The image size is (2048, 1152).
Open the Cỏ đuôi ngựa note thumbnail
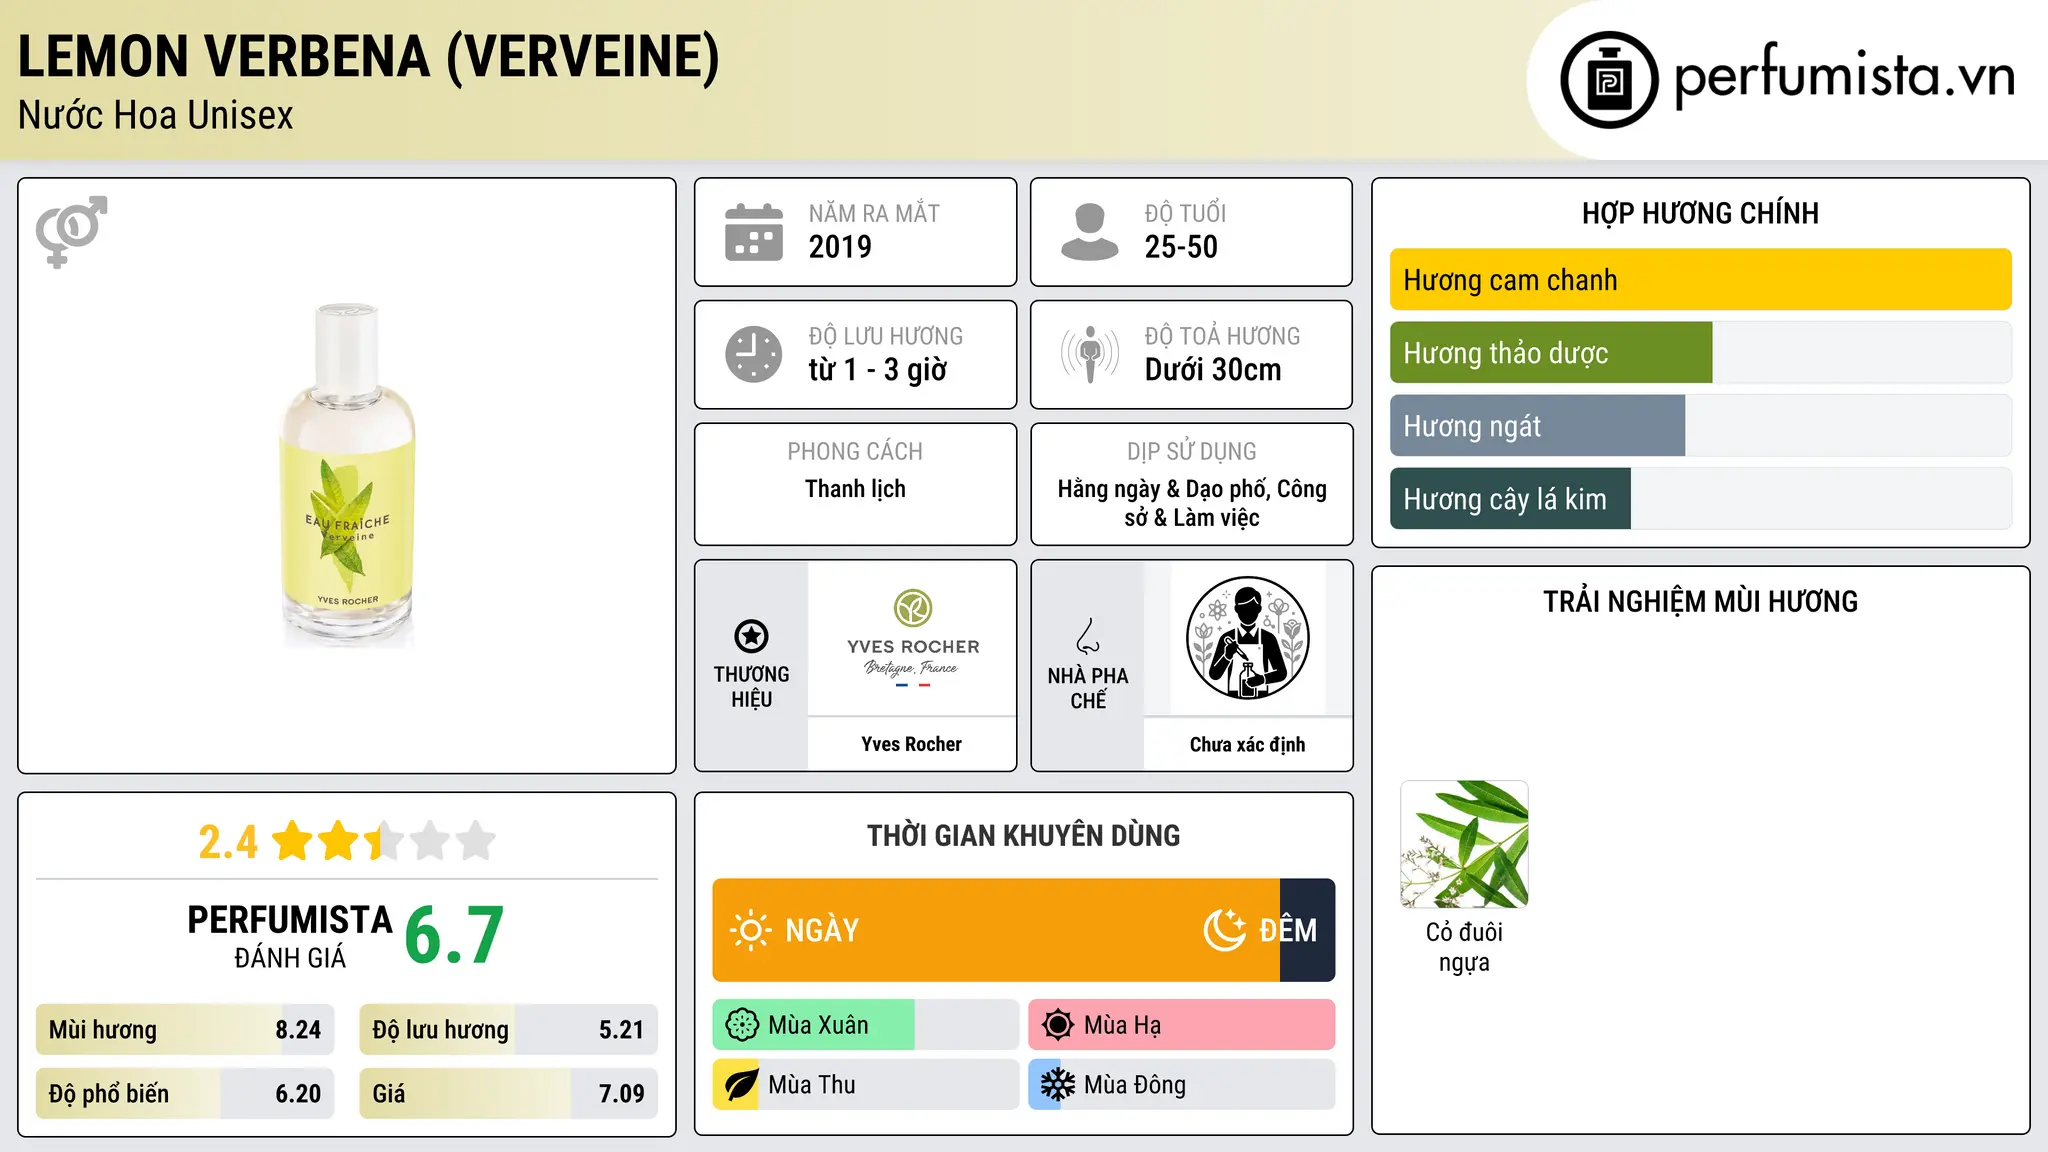click(1464, 844)
